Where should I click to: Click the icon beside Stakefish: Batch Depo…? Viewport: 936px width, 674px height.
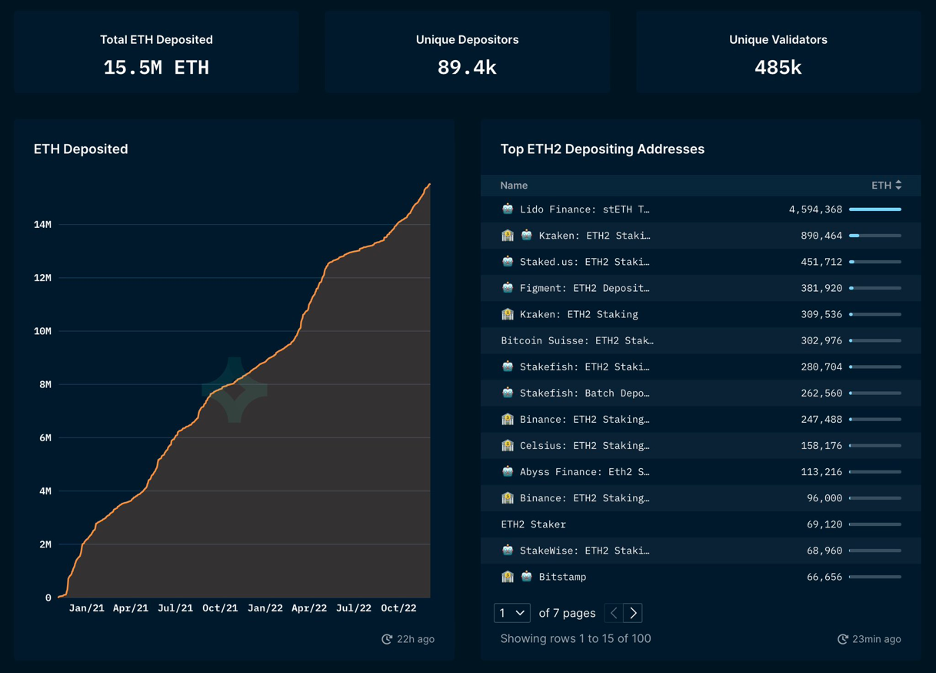point(507,393)
